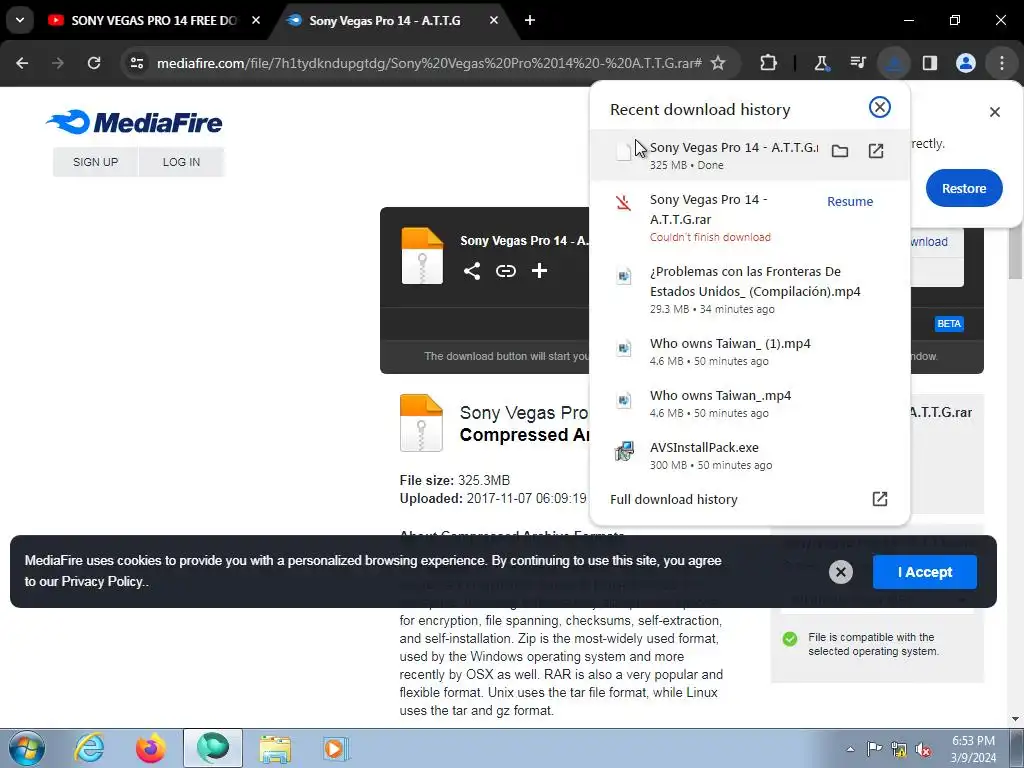Screen dimensions: 1024x768
Task: Dismiss the restore pages bubble
Action: 995,112
